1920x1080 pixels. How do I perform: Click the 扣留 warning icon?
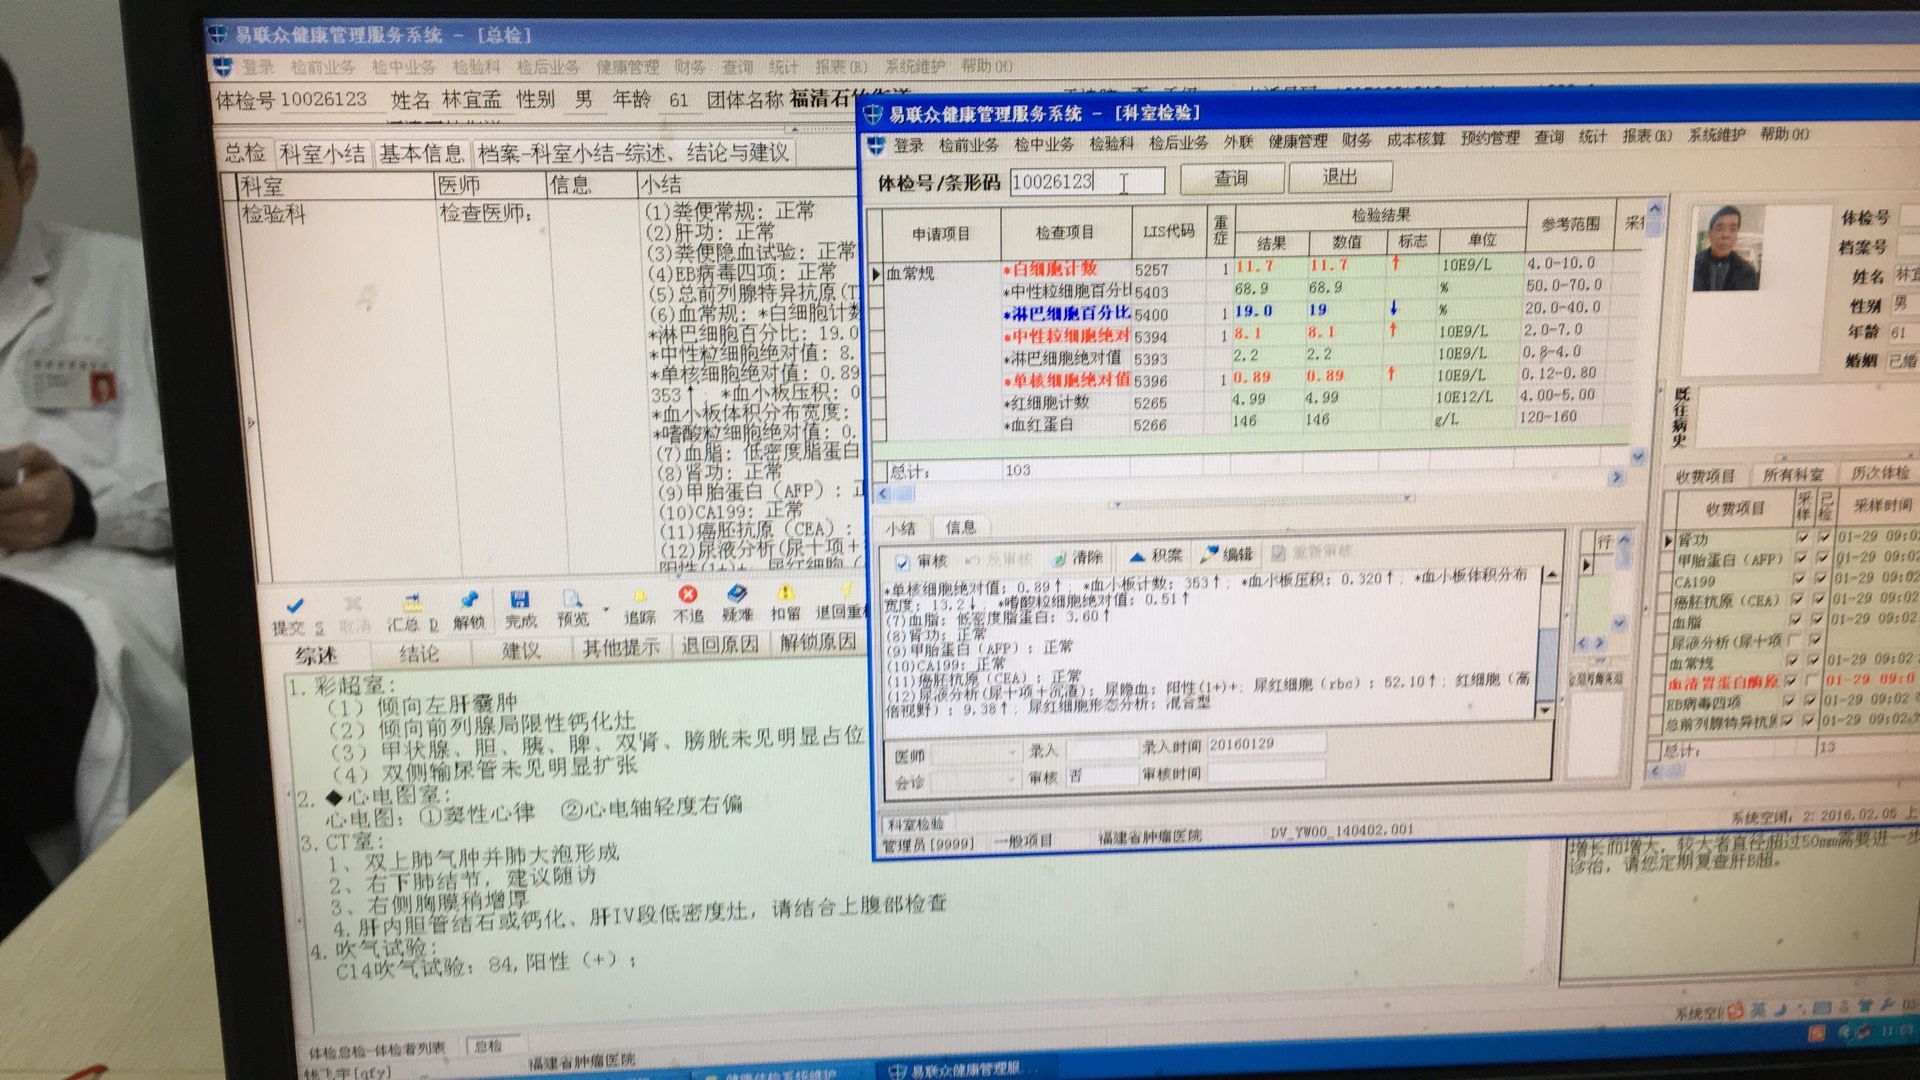coord(786,594)
